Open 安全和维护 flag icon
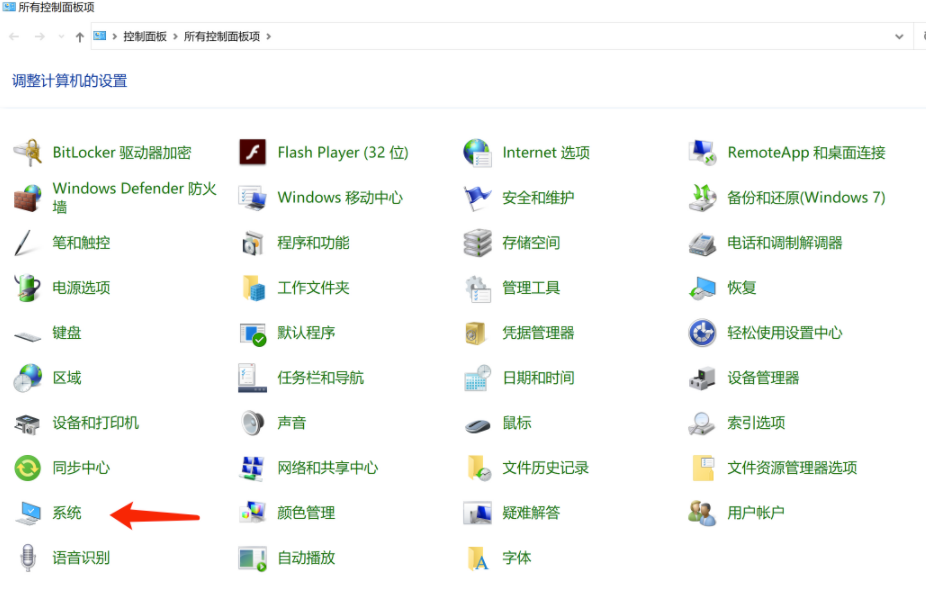Screen dimensions: 926x614 pyautogui.click(x=477, y=198)
